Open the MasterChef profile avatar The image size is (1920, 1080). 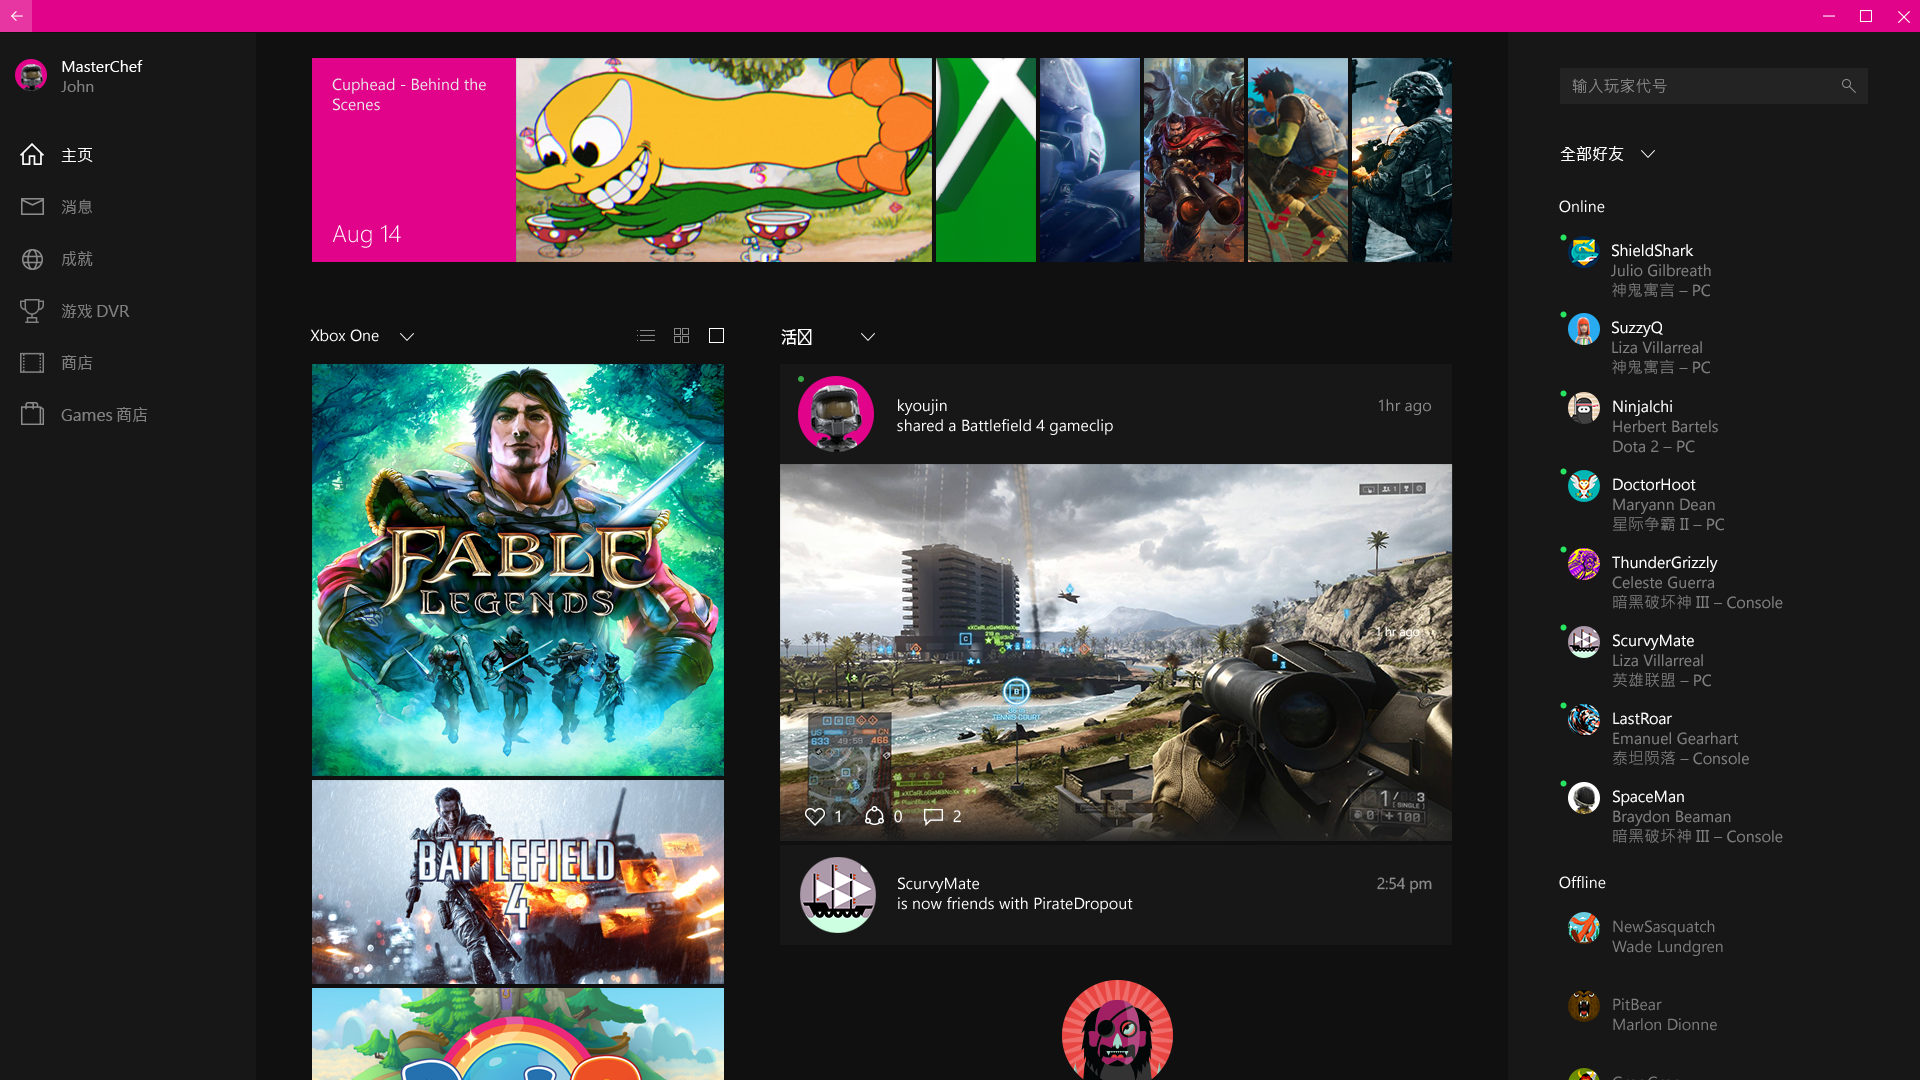(31, 75)
